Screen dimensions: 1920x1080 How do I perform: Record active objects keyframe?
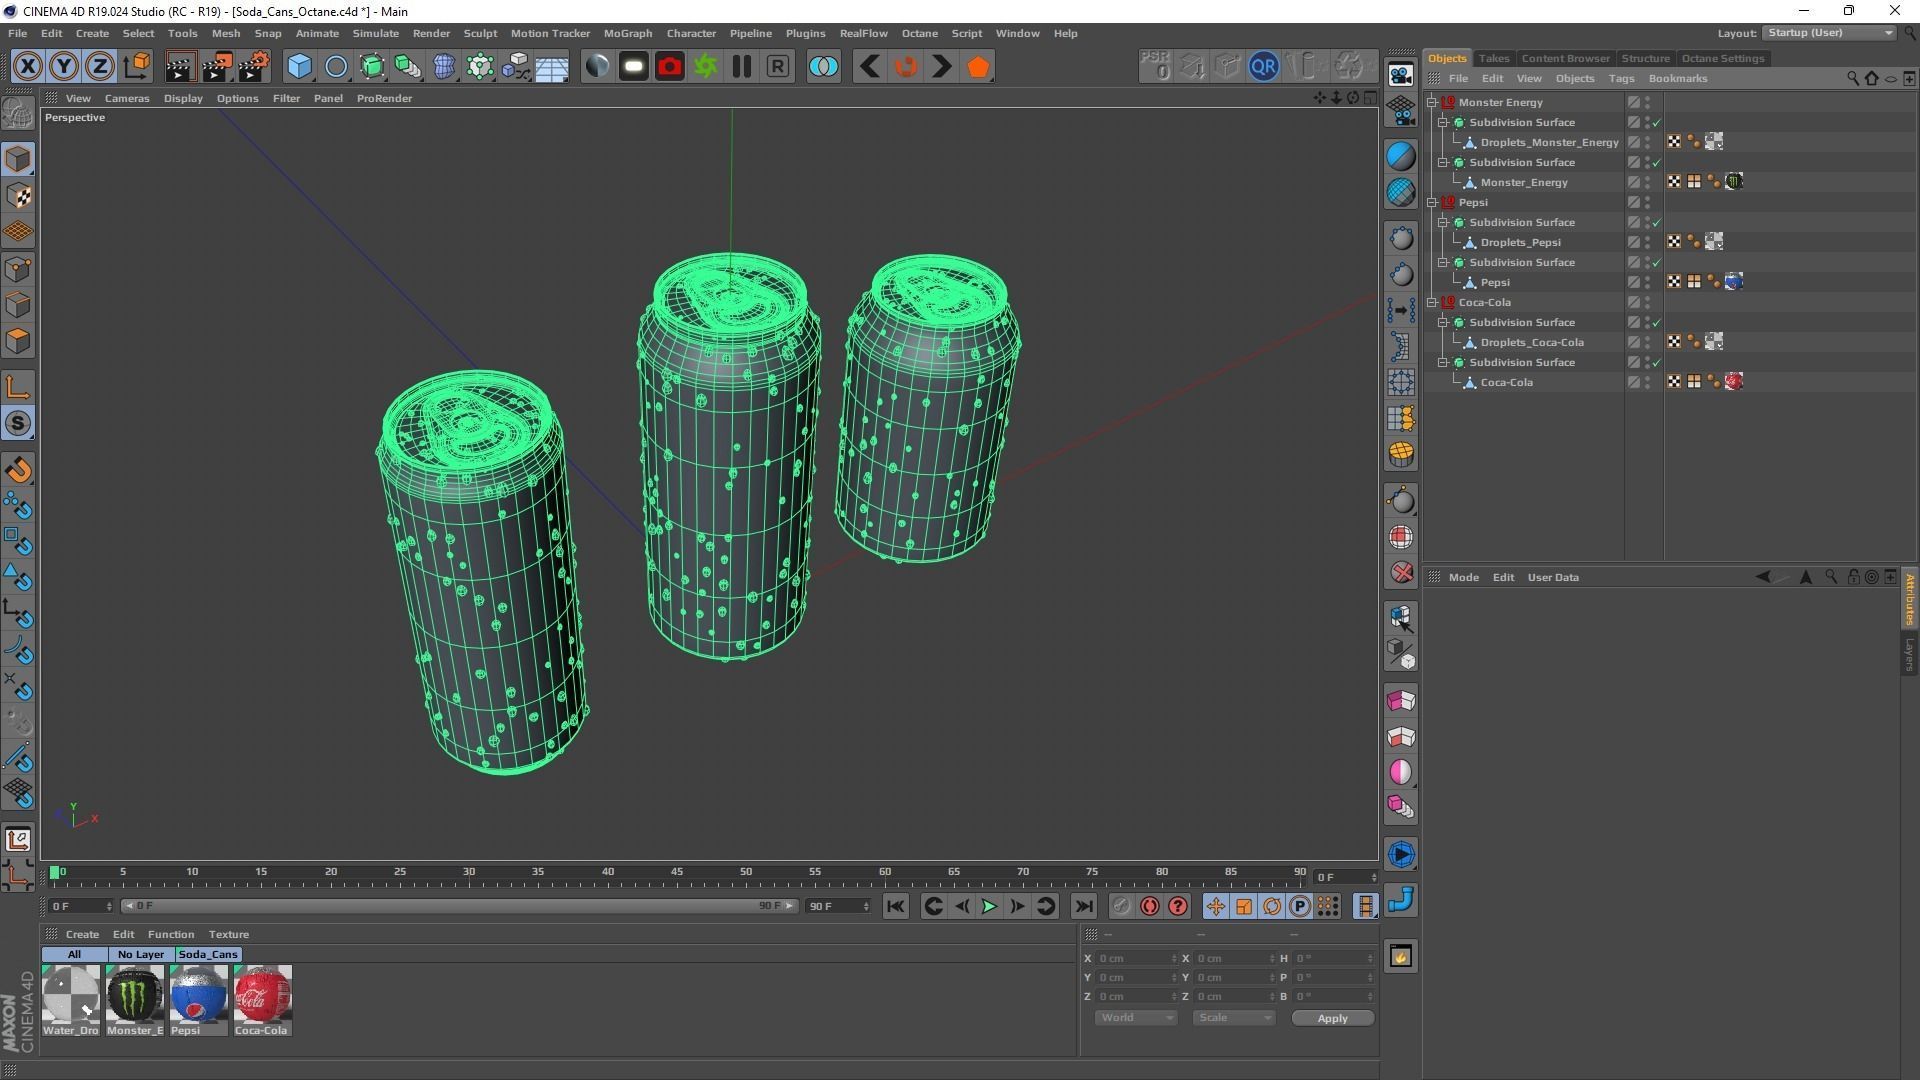(x=1122, y=907)
